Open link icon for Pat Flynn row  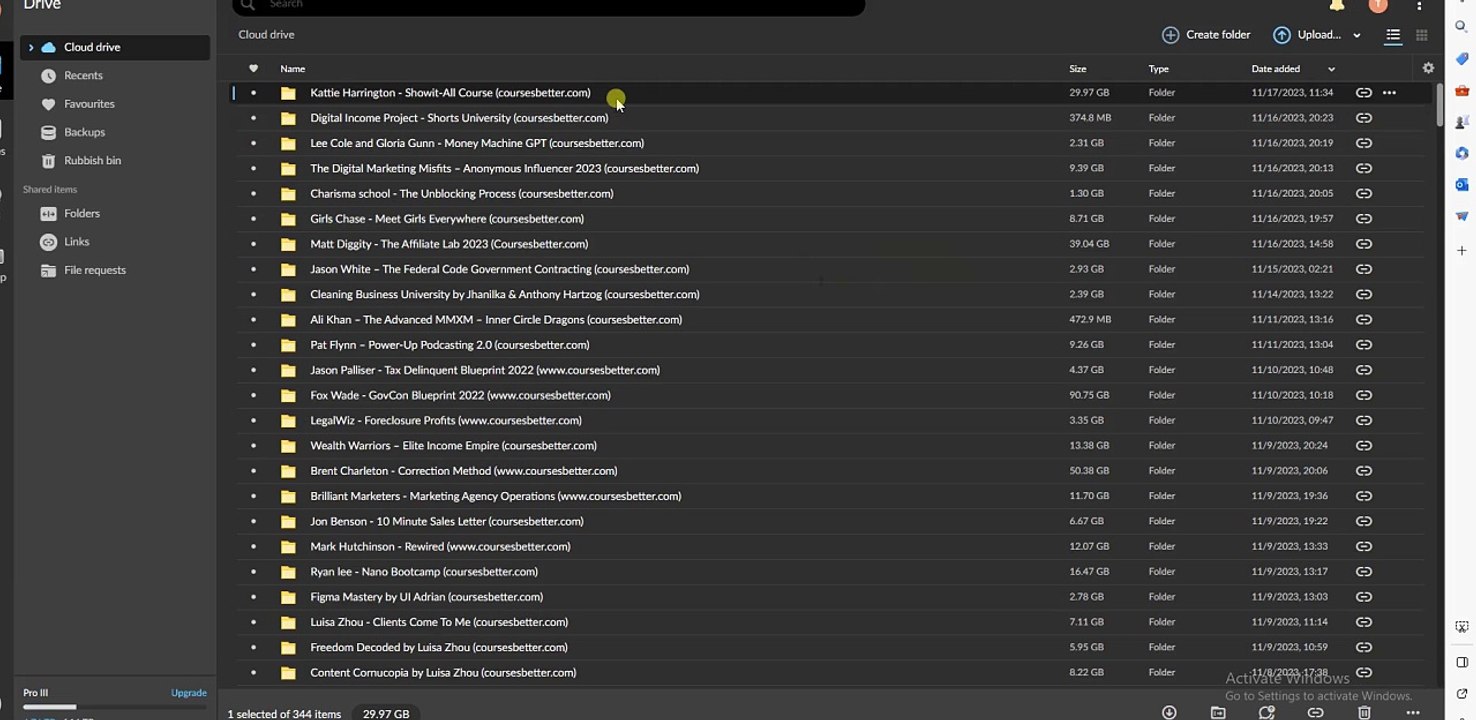1363,345
